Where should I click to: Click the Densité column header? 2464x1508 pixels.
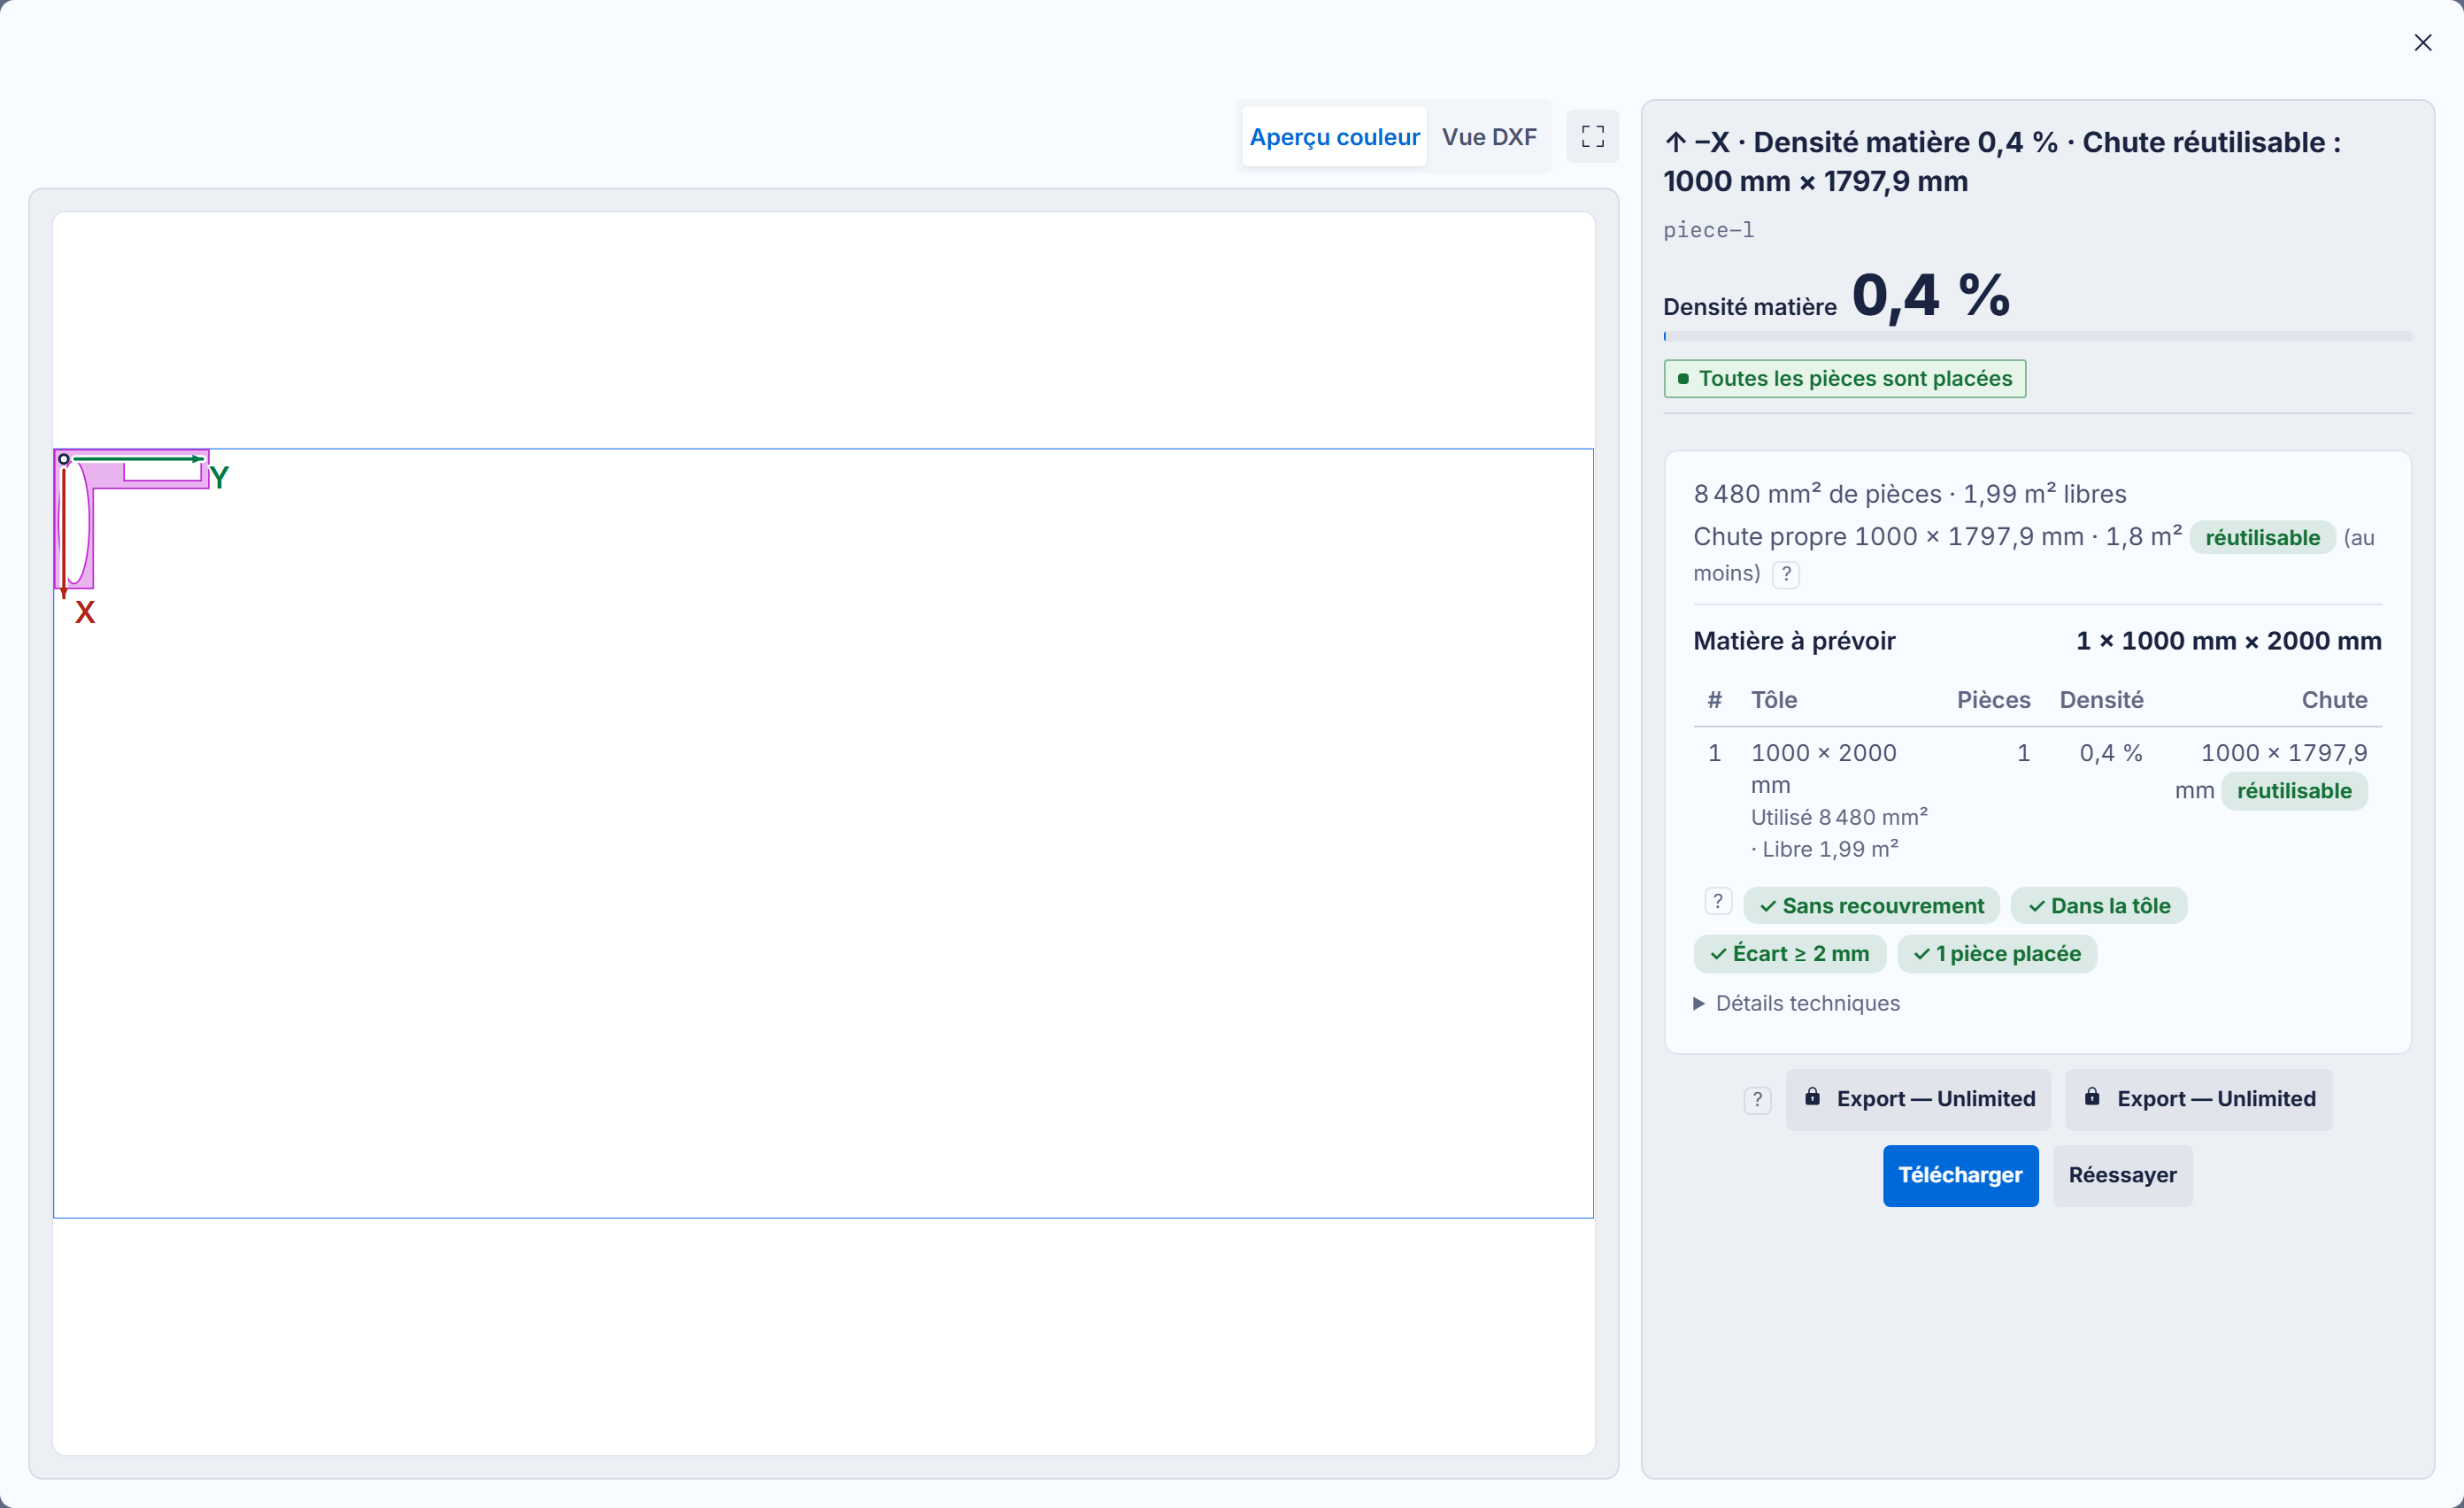pyautogui.click(x=2101, y=700)
